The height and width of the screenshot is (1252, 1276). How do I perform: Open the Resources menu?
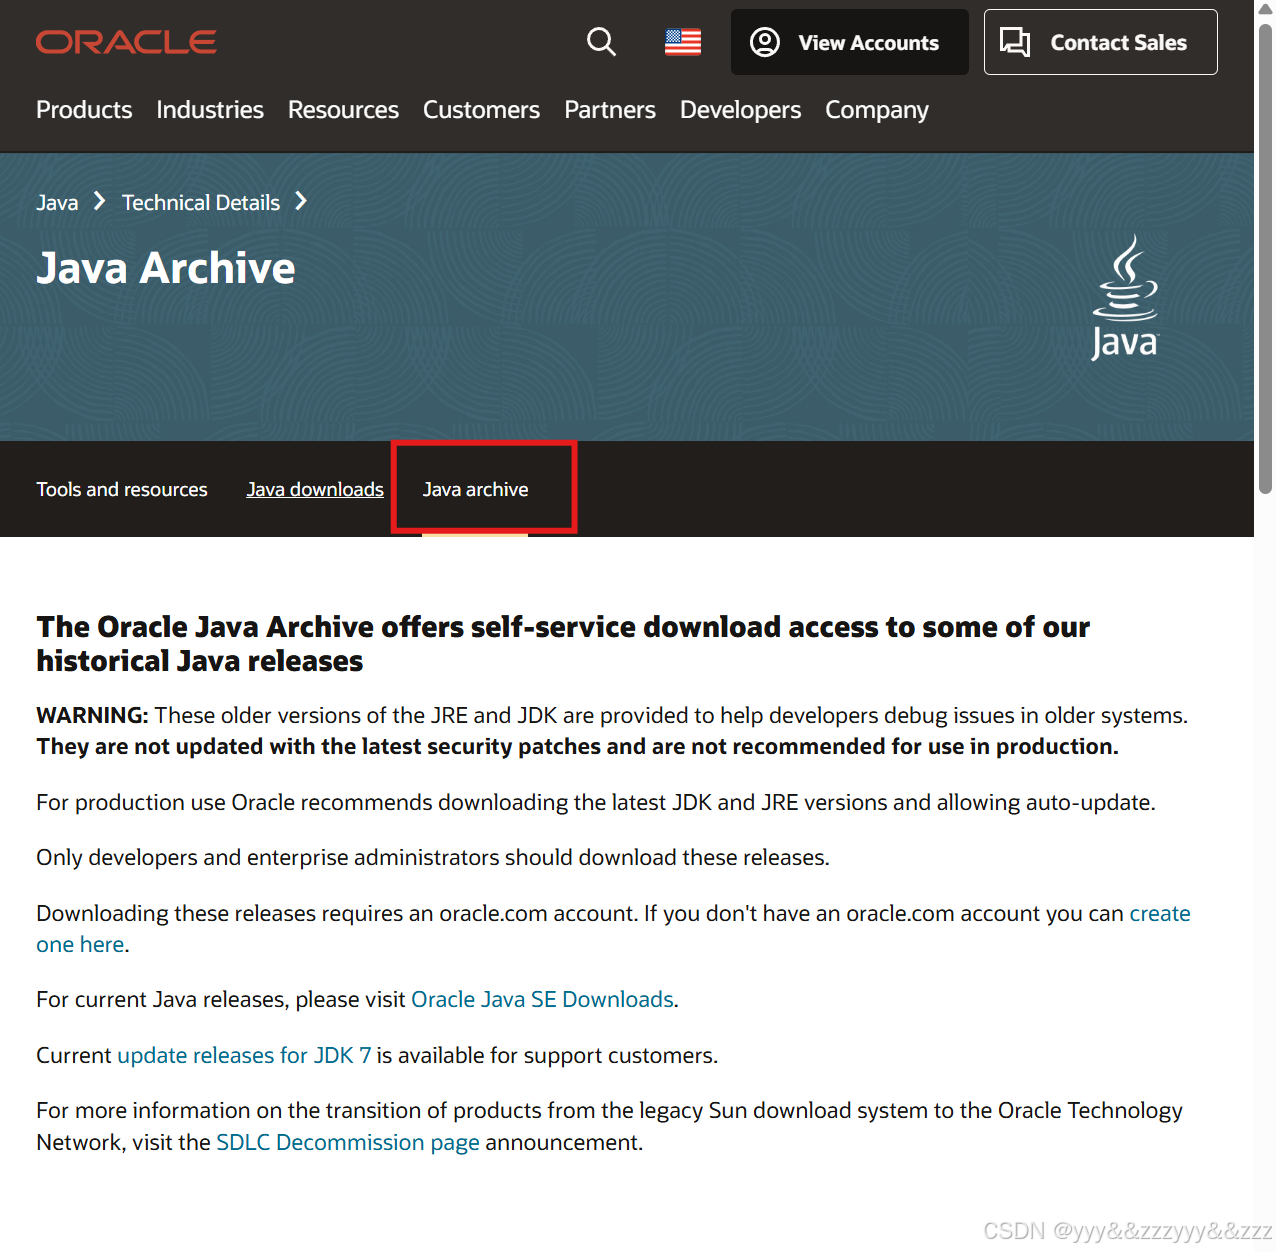click(x=343, y=110)
